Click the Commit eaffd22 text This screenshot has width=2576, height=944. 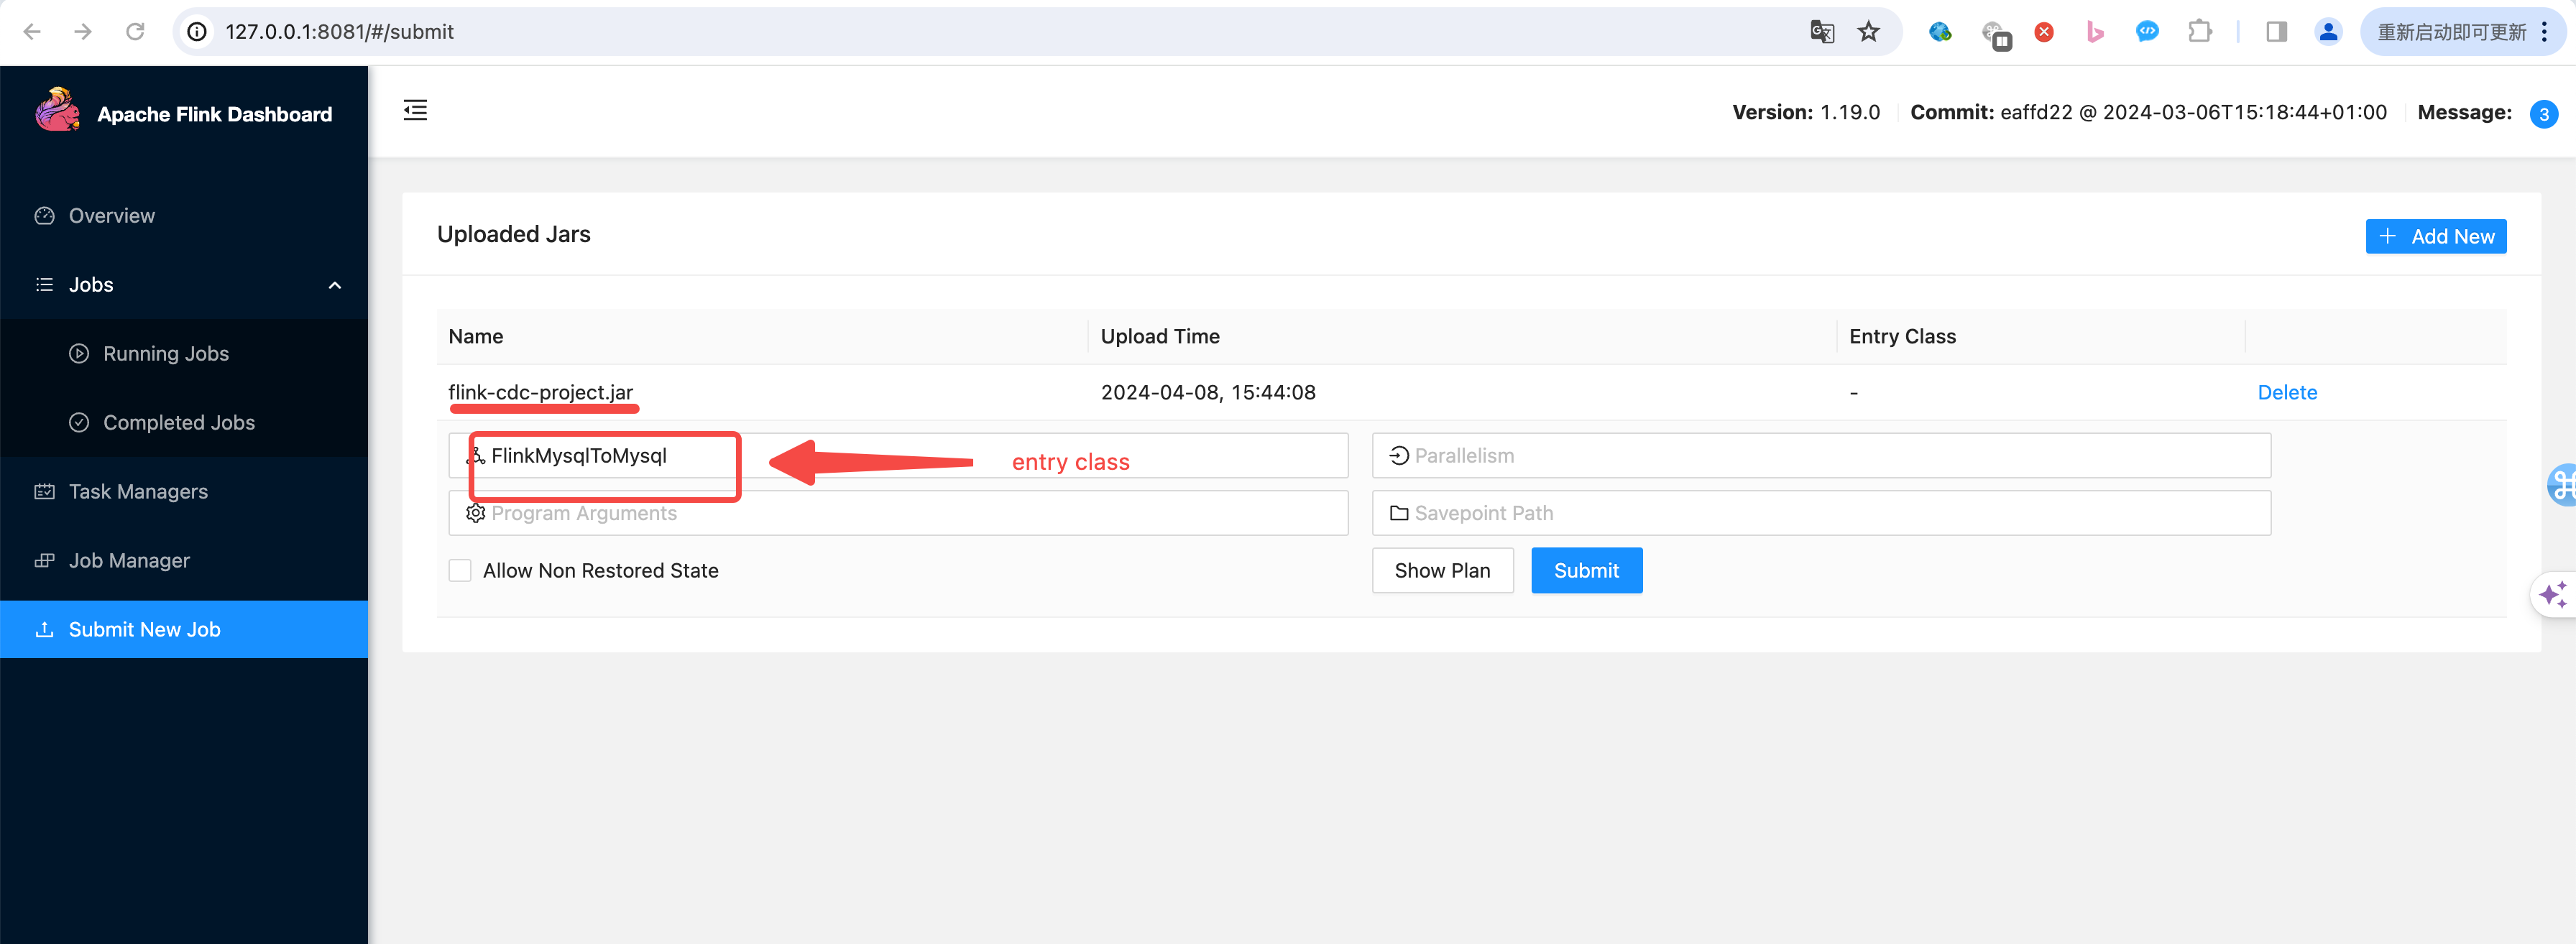click(x=2148, y=113)
